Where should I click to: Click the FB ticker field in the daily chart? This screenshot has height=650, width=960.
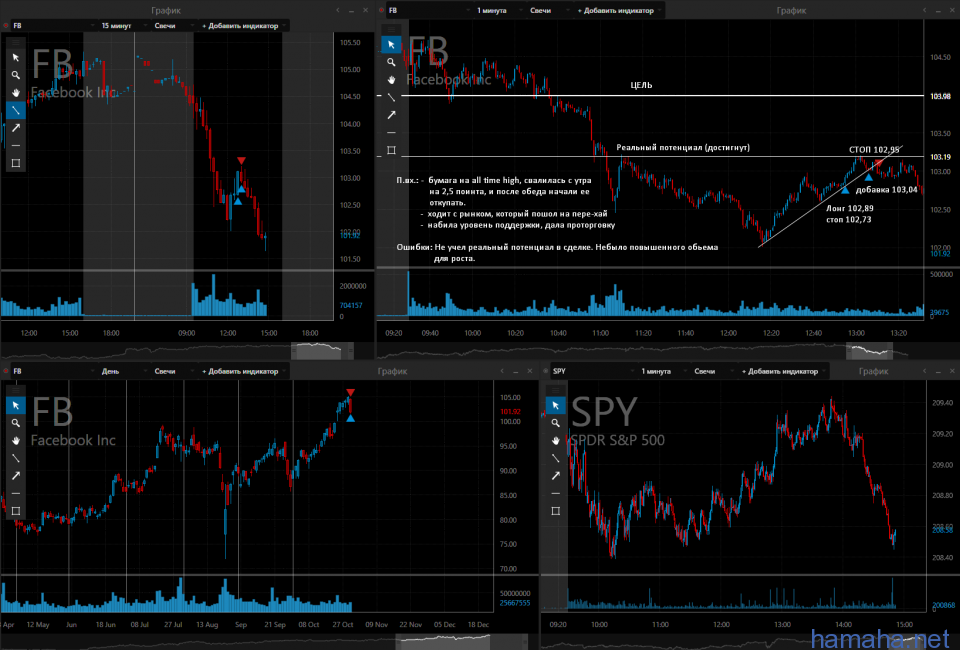(x=52, y=371)
